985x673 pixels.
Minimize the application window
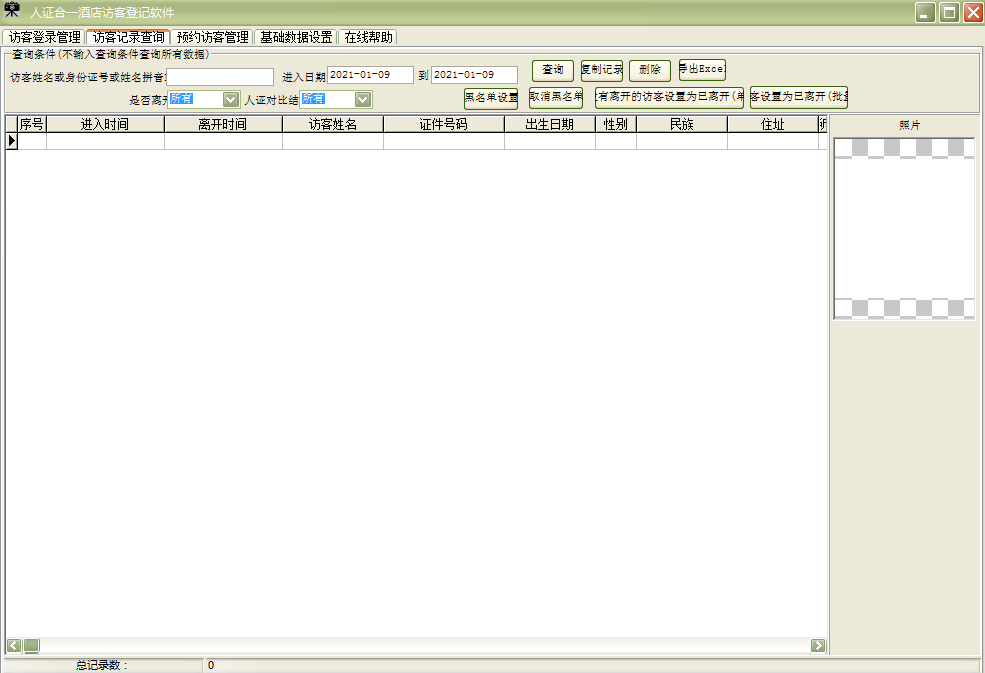click(x=925, y=12)
